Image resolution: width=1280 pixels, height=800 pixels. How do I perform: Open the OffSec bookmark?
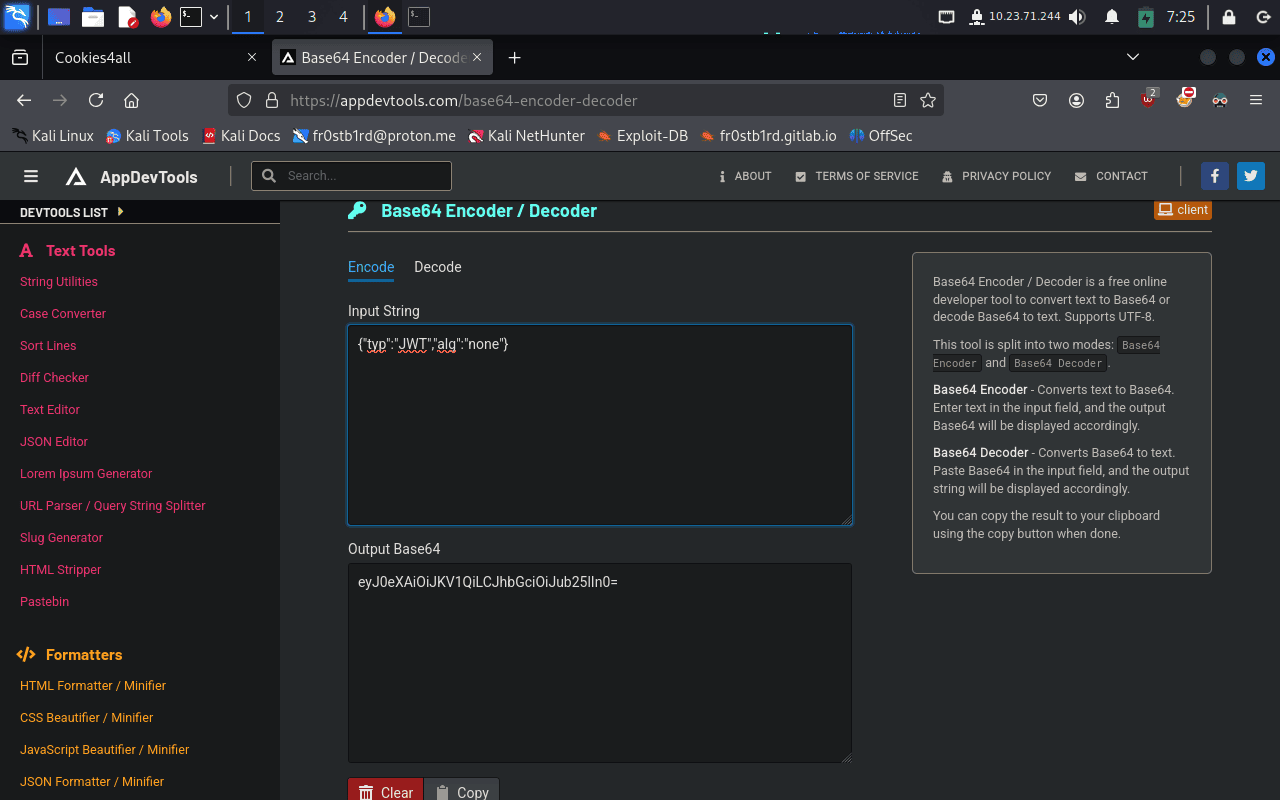881,136
